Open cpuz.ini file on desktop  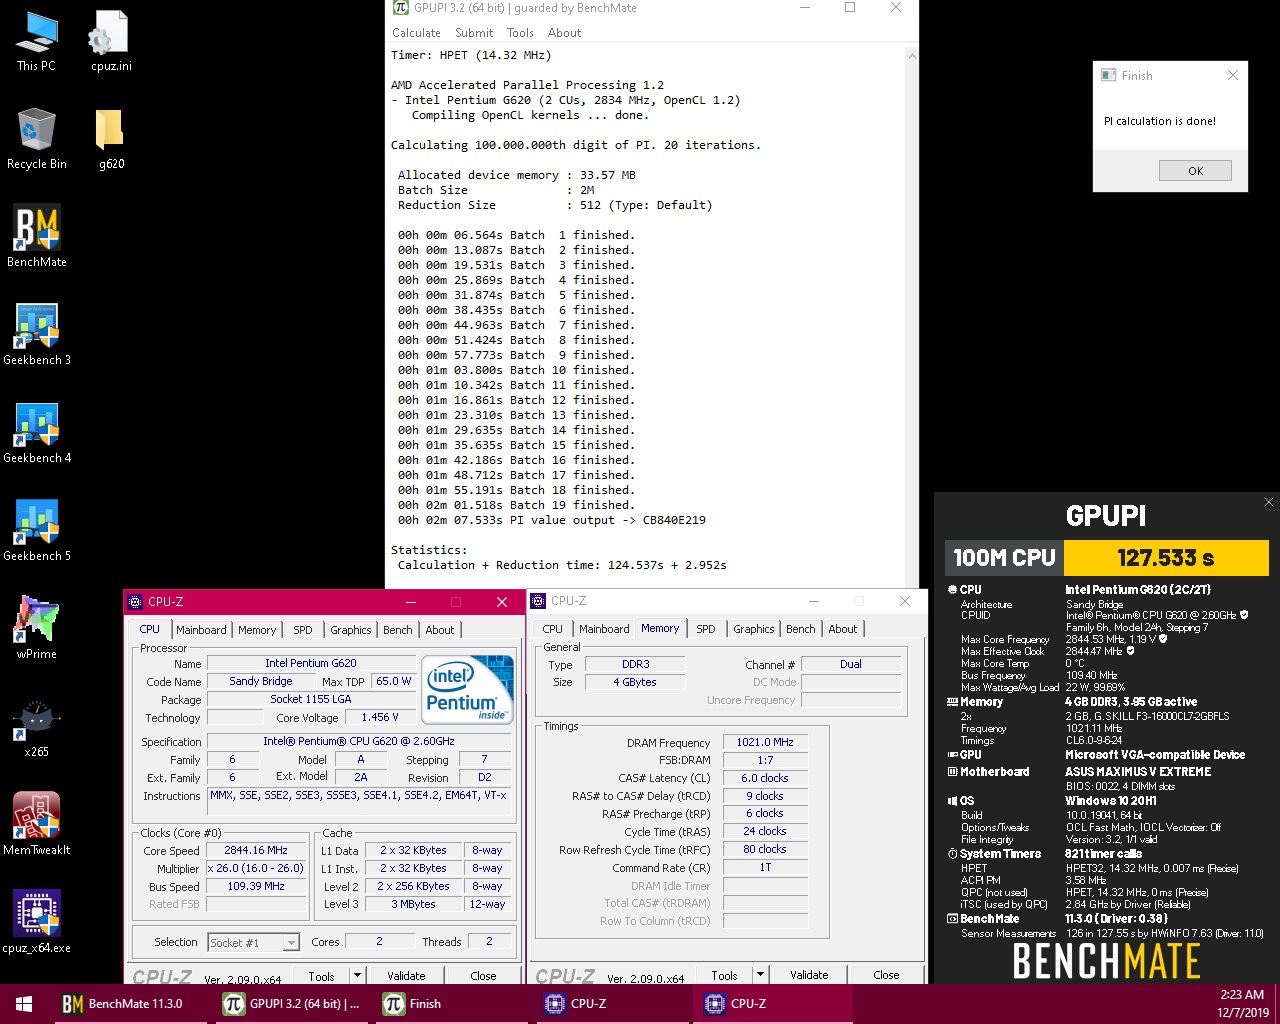(111, 41)
